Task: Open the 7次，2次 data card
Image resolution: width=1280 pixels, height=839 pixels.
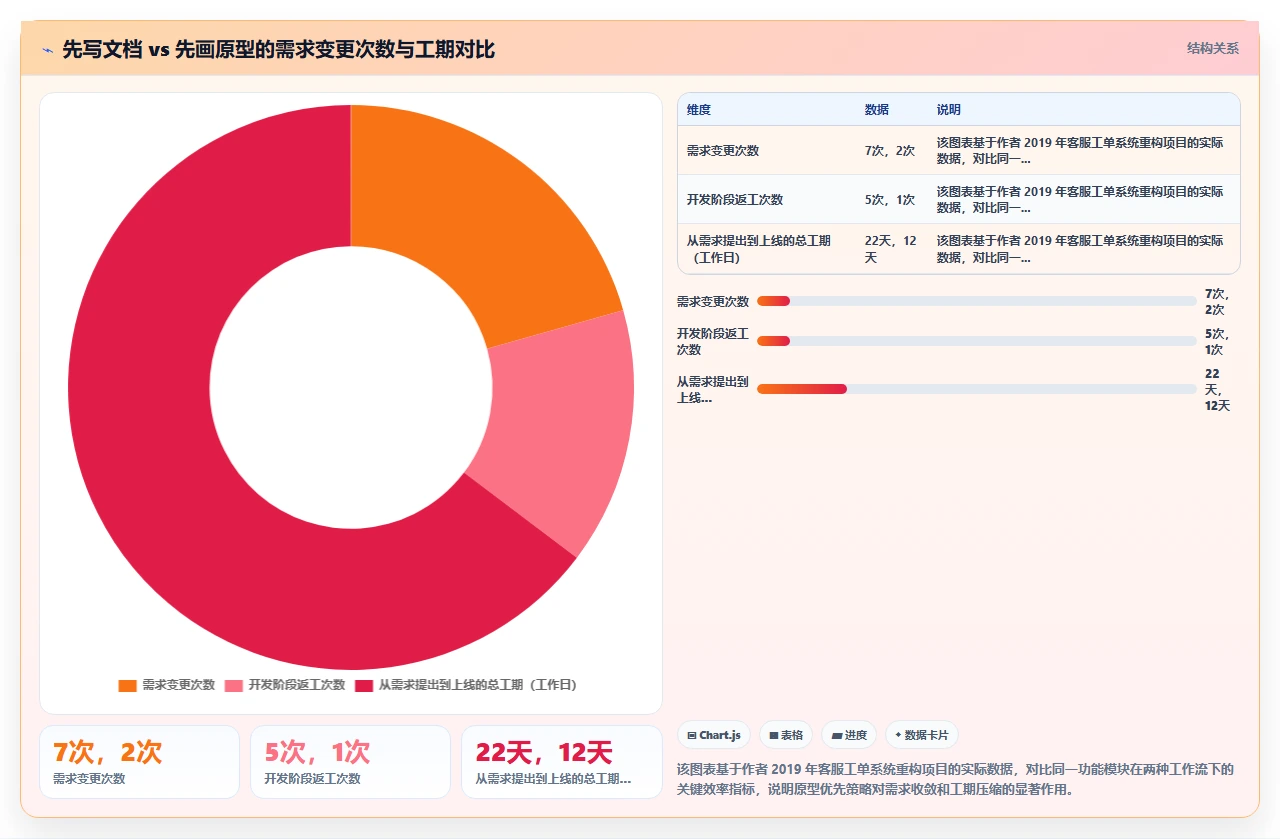Action: 140,762
